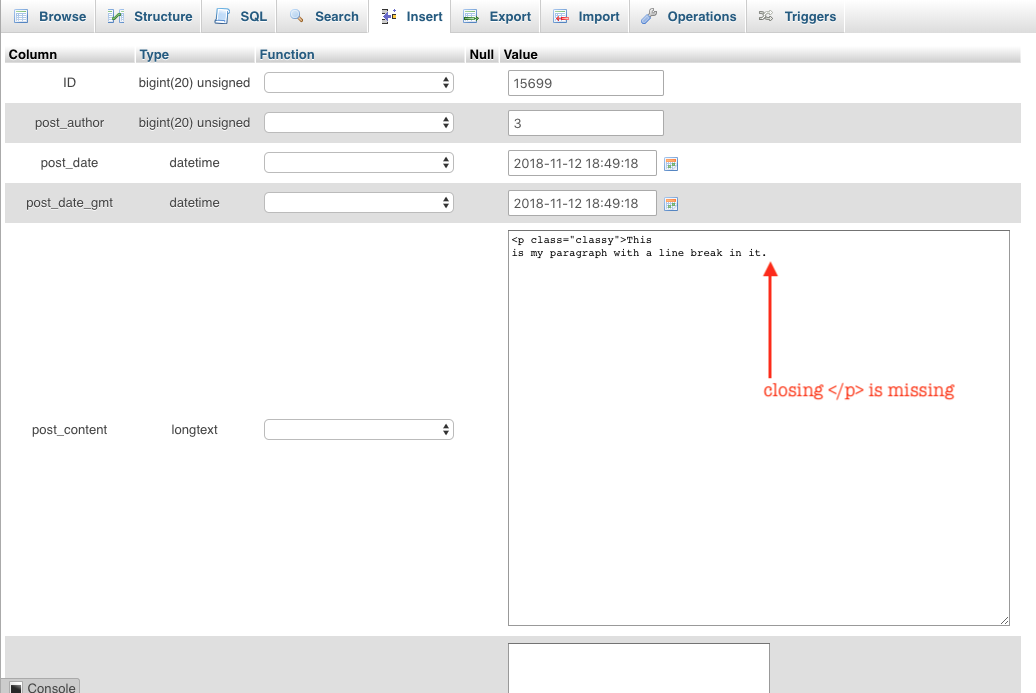This screenshot has height=693, width=1036.
Task: Click the Null column header
Action: pyautogui.click(x=482, y=54)
